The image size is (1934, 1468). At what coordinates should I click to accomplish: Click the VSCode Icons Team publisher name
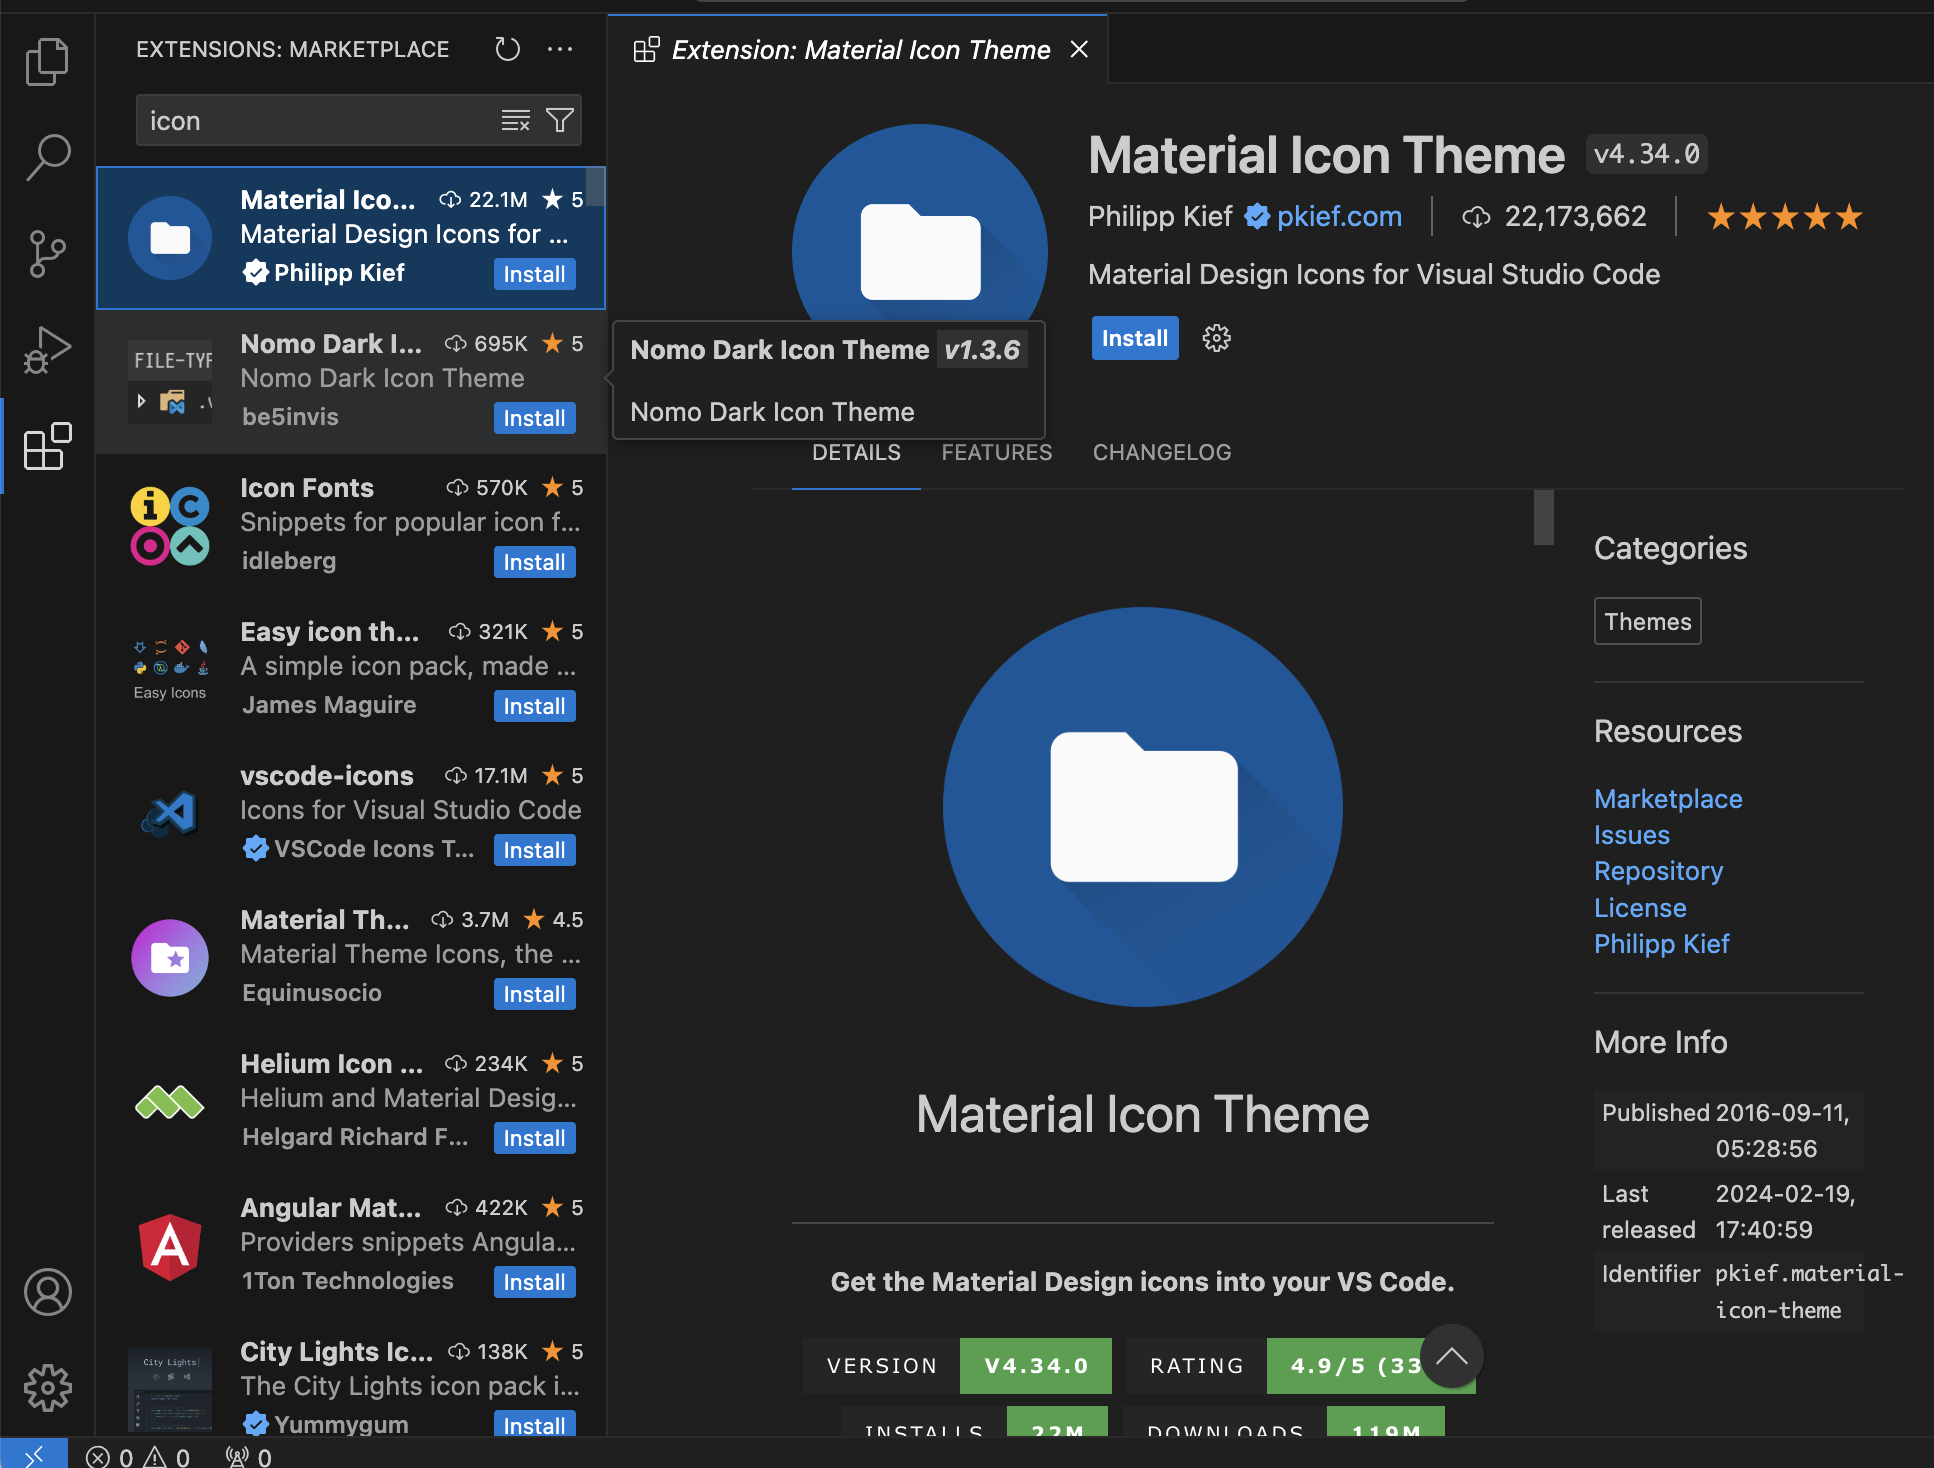pos(374,849)
